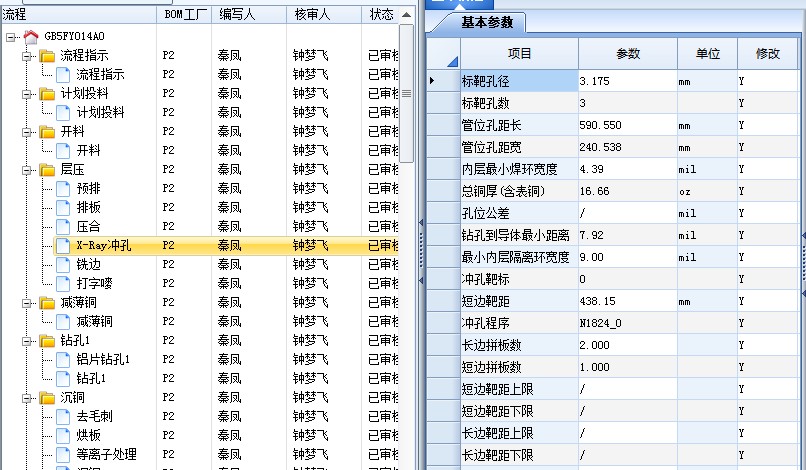
Task: Collapse the 计划投料 folder node
Action: [x=27, y=94]
